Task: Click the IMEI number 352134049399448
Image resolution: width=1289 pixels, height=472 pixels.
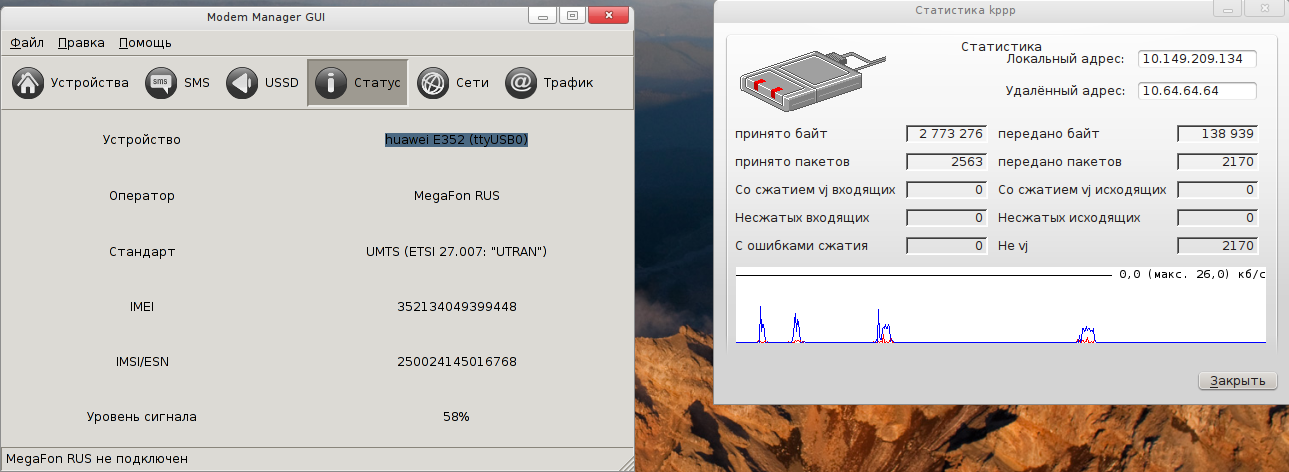Action: (457, 306)
